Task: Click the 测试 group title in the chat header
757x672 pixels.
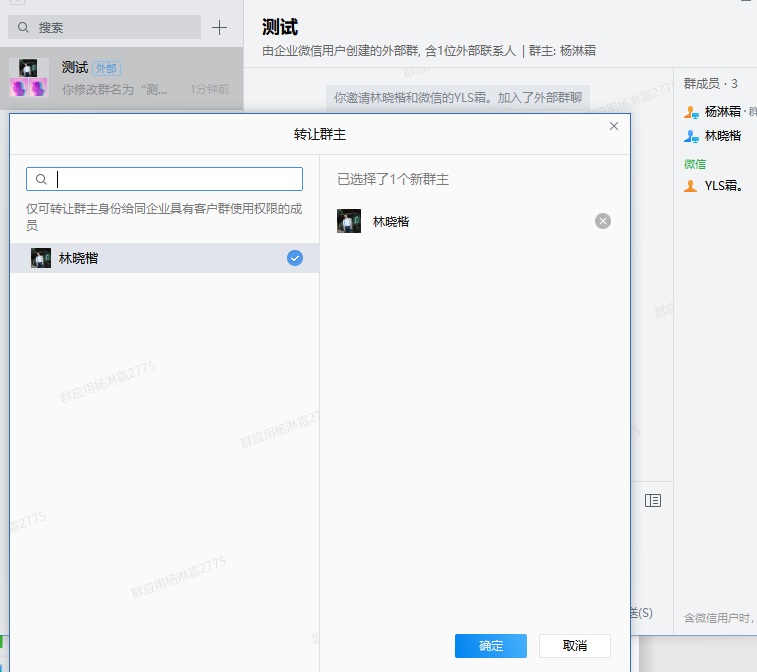Action: click(279, 27)
